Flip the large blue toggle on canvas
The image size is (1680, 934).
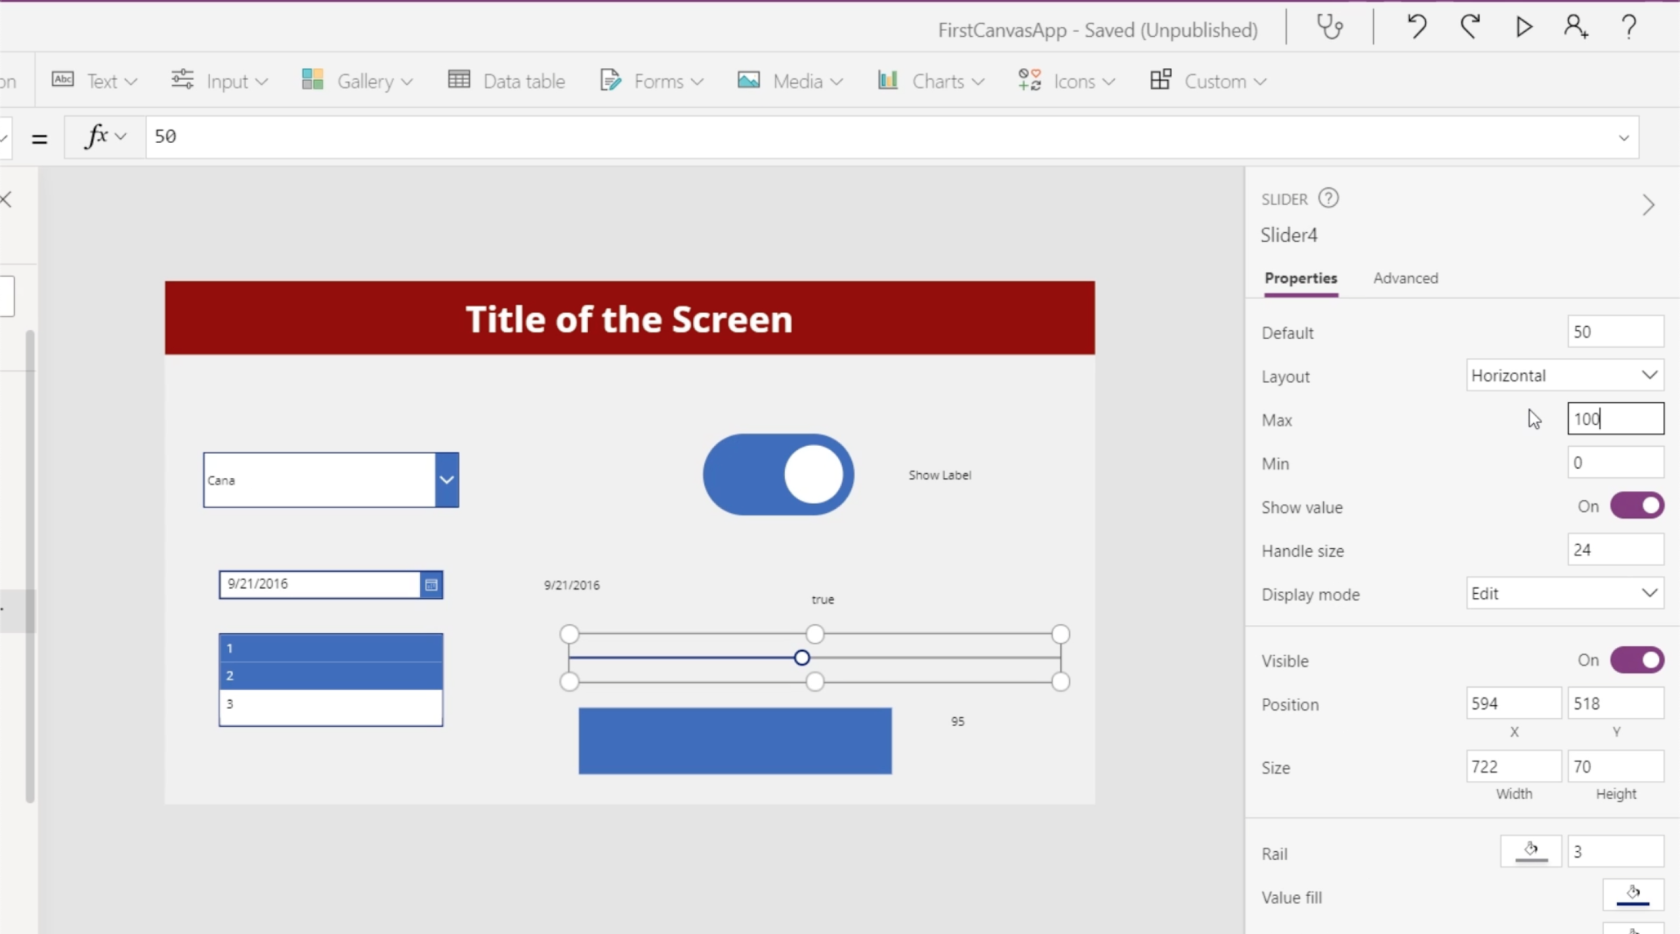pos(778,474)
